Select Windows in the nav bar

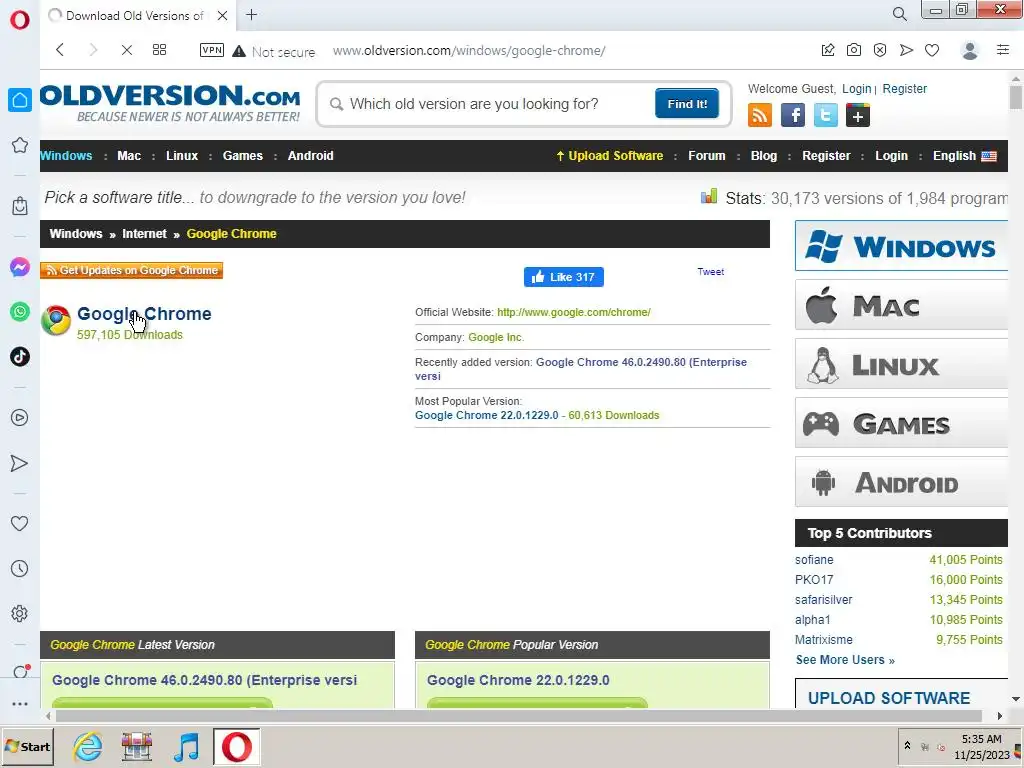point(66,155)
